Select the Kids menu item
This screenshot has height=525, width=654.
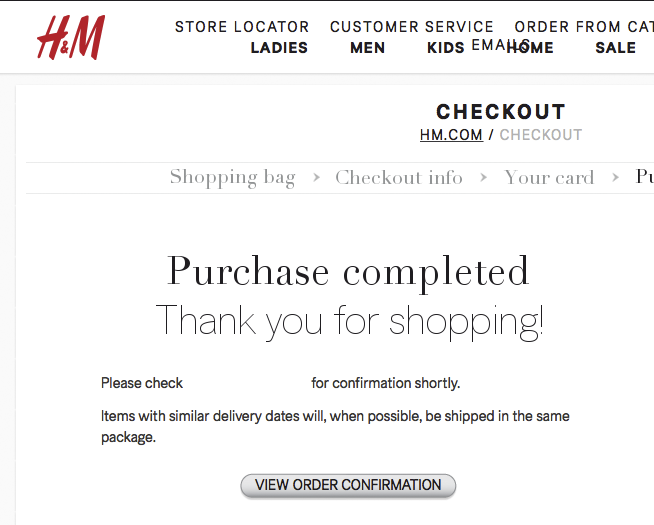[445, 48]
